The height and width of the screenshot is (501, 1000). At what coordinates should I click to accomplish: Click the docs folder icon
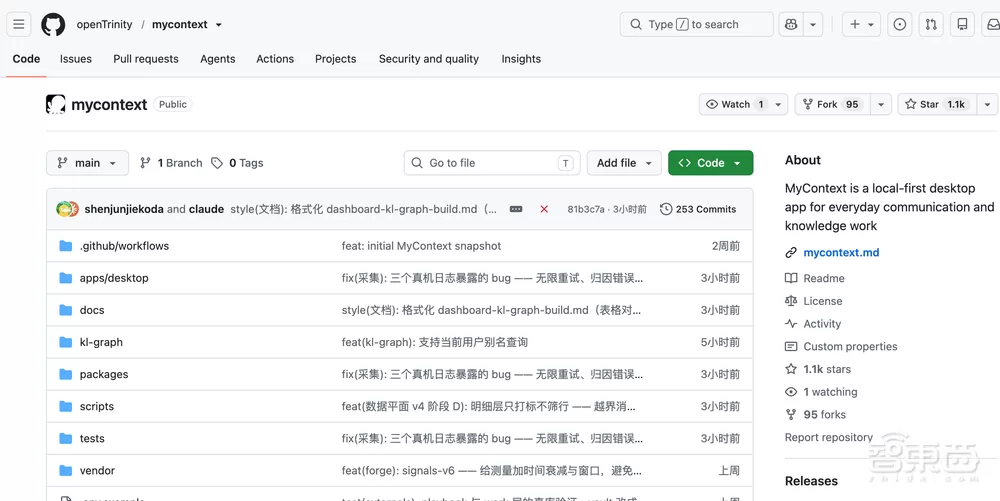click(66, 310)
